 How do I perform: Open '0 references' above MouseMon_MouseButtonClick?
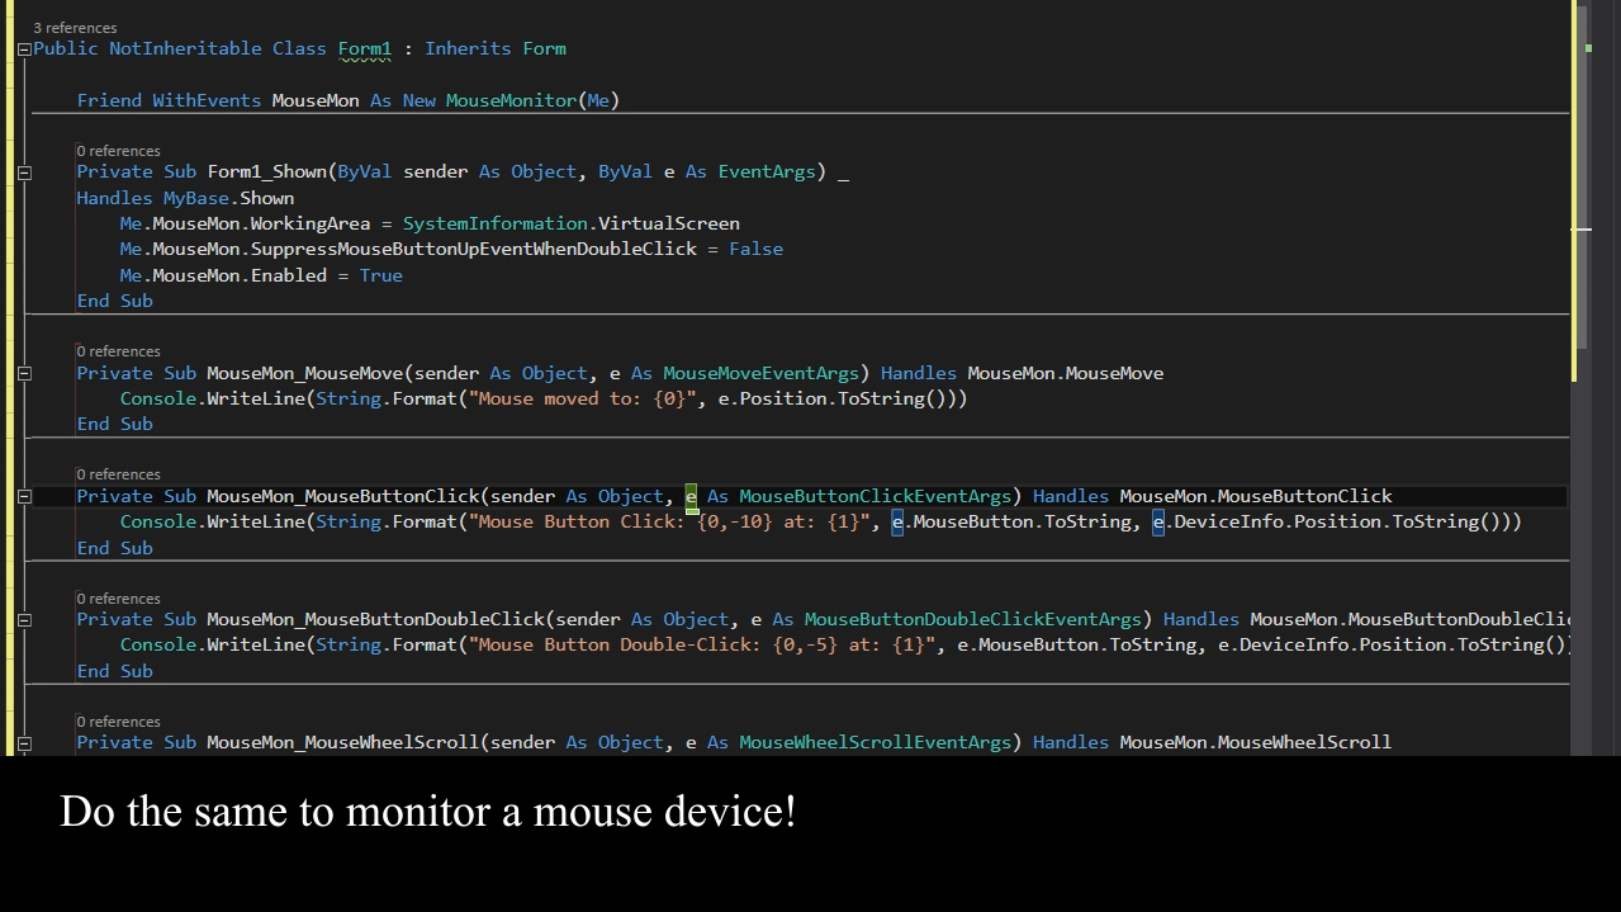(118, 473)
